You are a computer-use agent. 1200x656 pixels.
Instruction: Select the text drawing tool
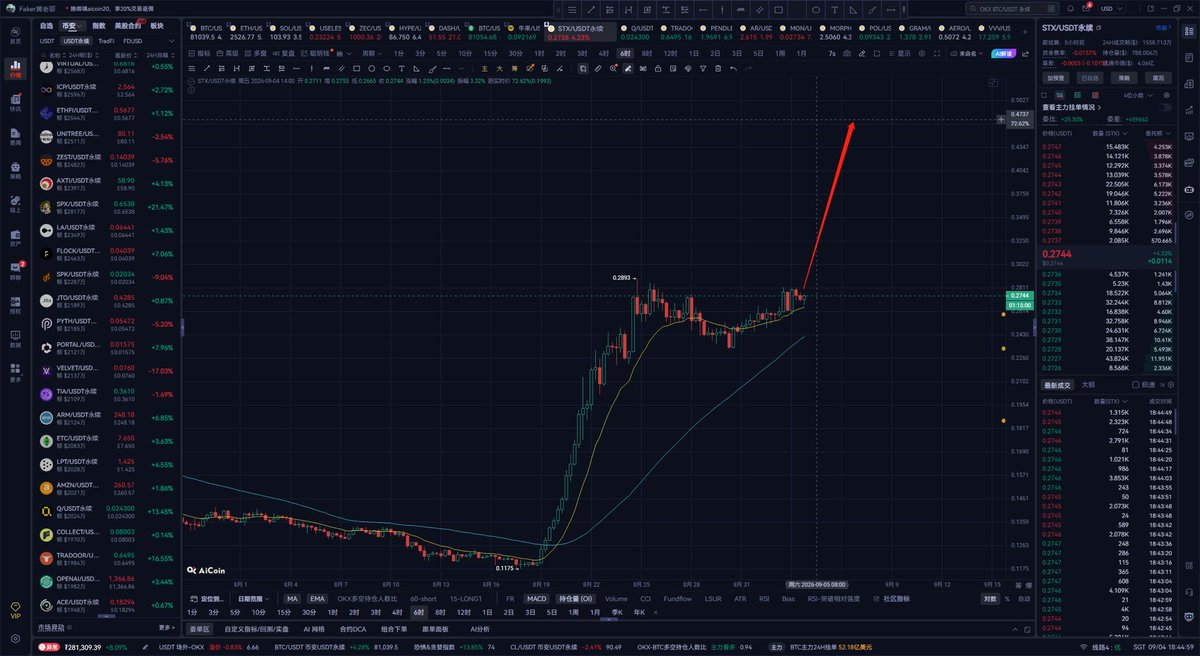click(401, 68)
